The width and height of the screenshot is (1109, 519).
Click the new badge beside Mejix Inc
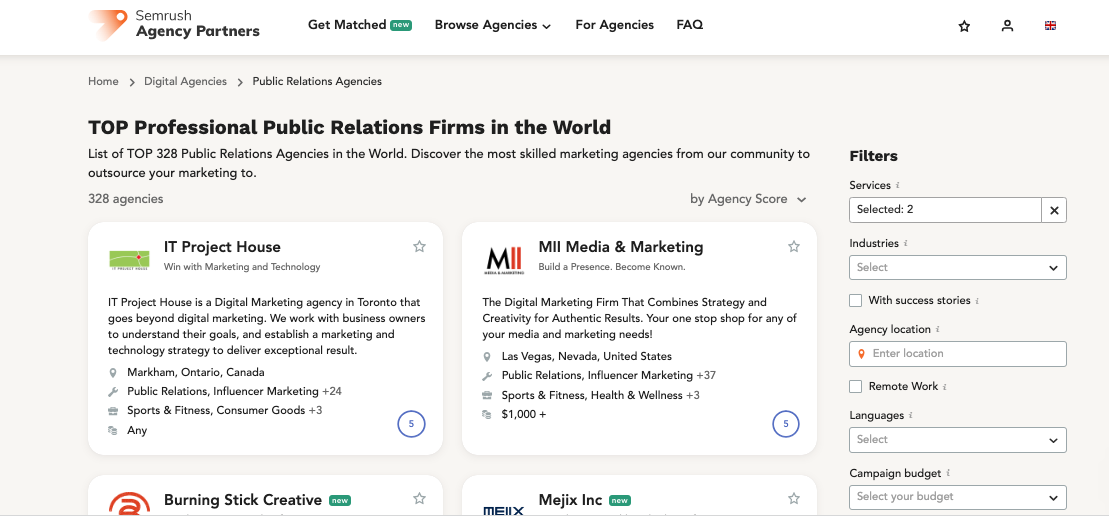pyautogui.click(x=620, y=501)
